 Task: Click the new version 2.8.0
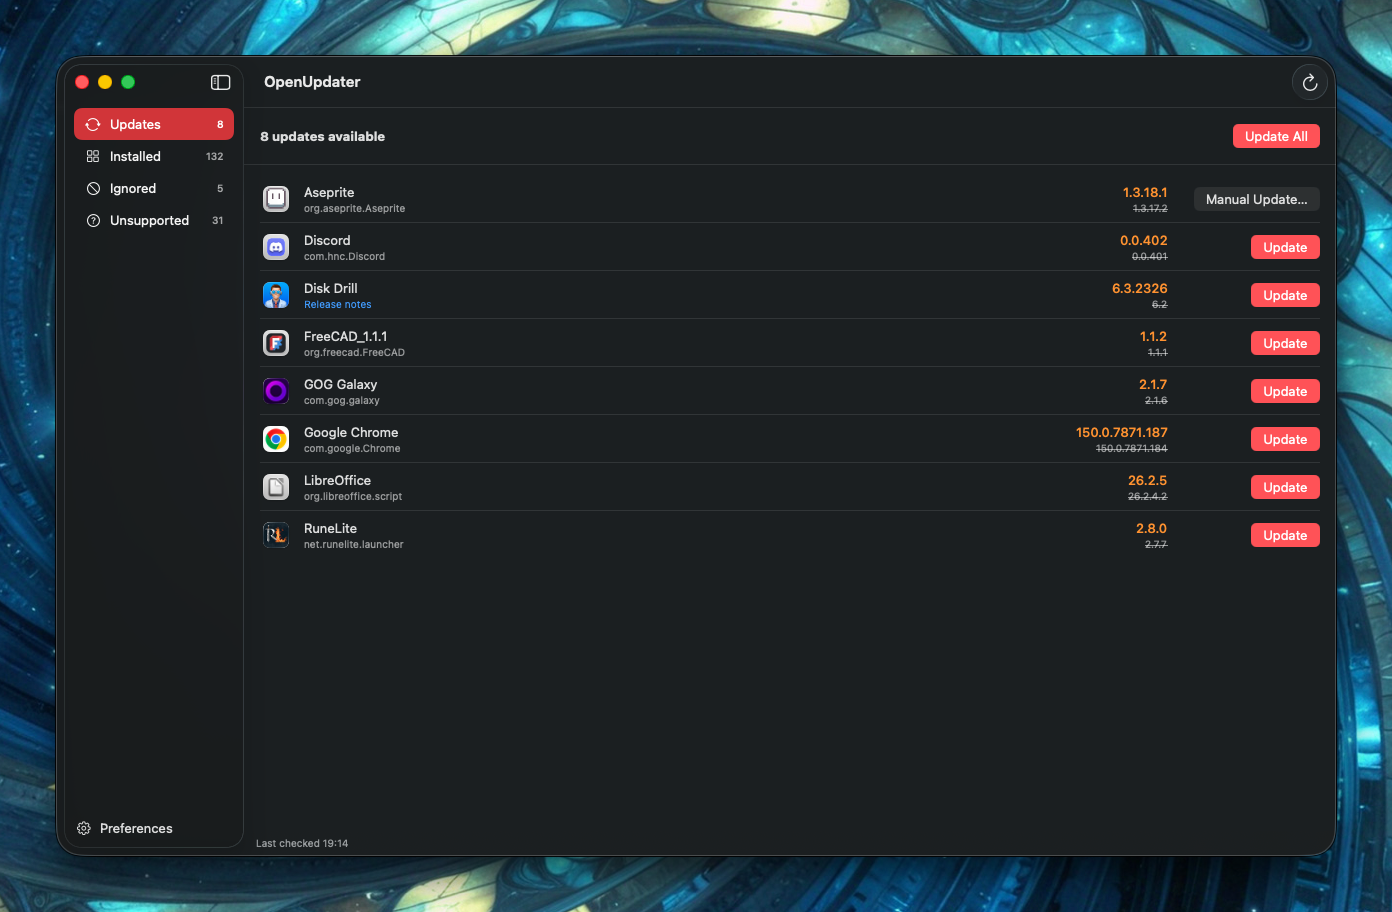[x=1151, y=528]
